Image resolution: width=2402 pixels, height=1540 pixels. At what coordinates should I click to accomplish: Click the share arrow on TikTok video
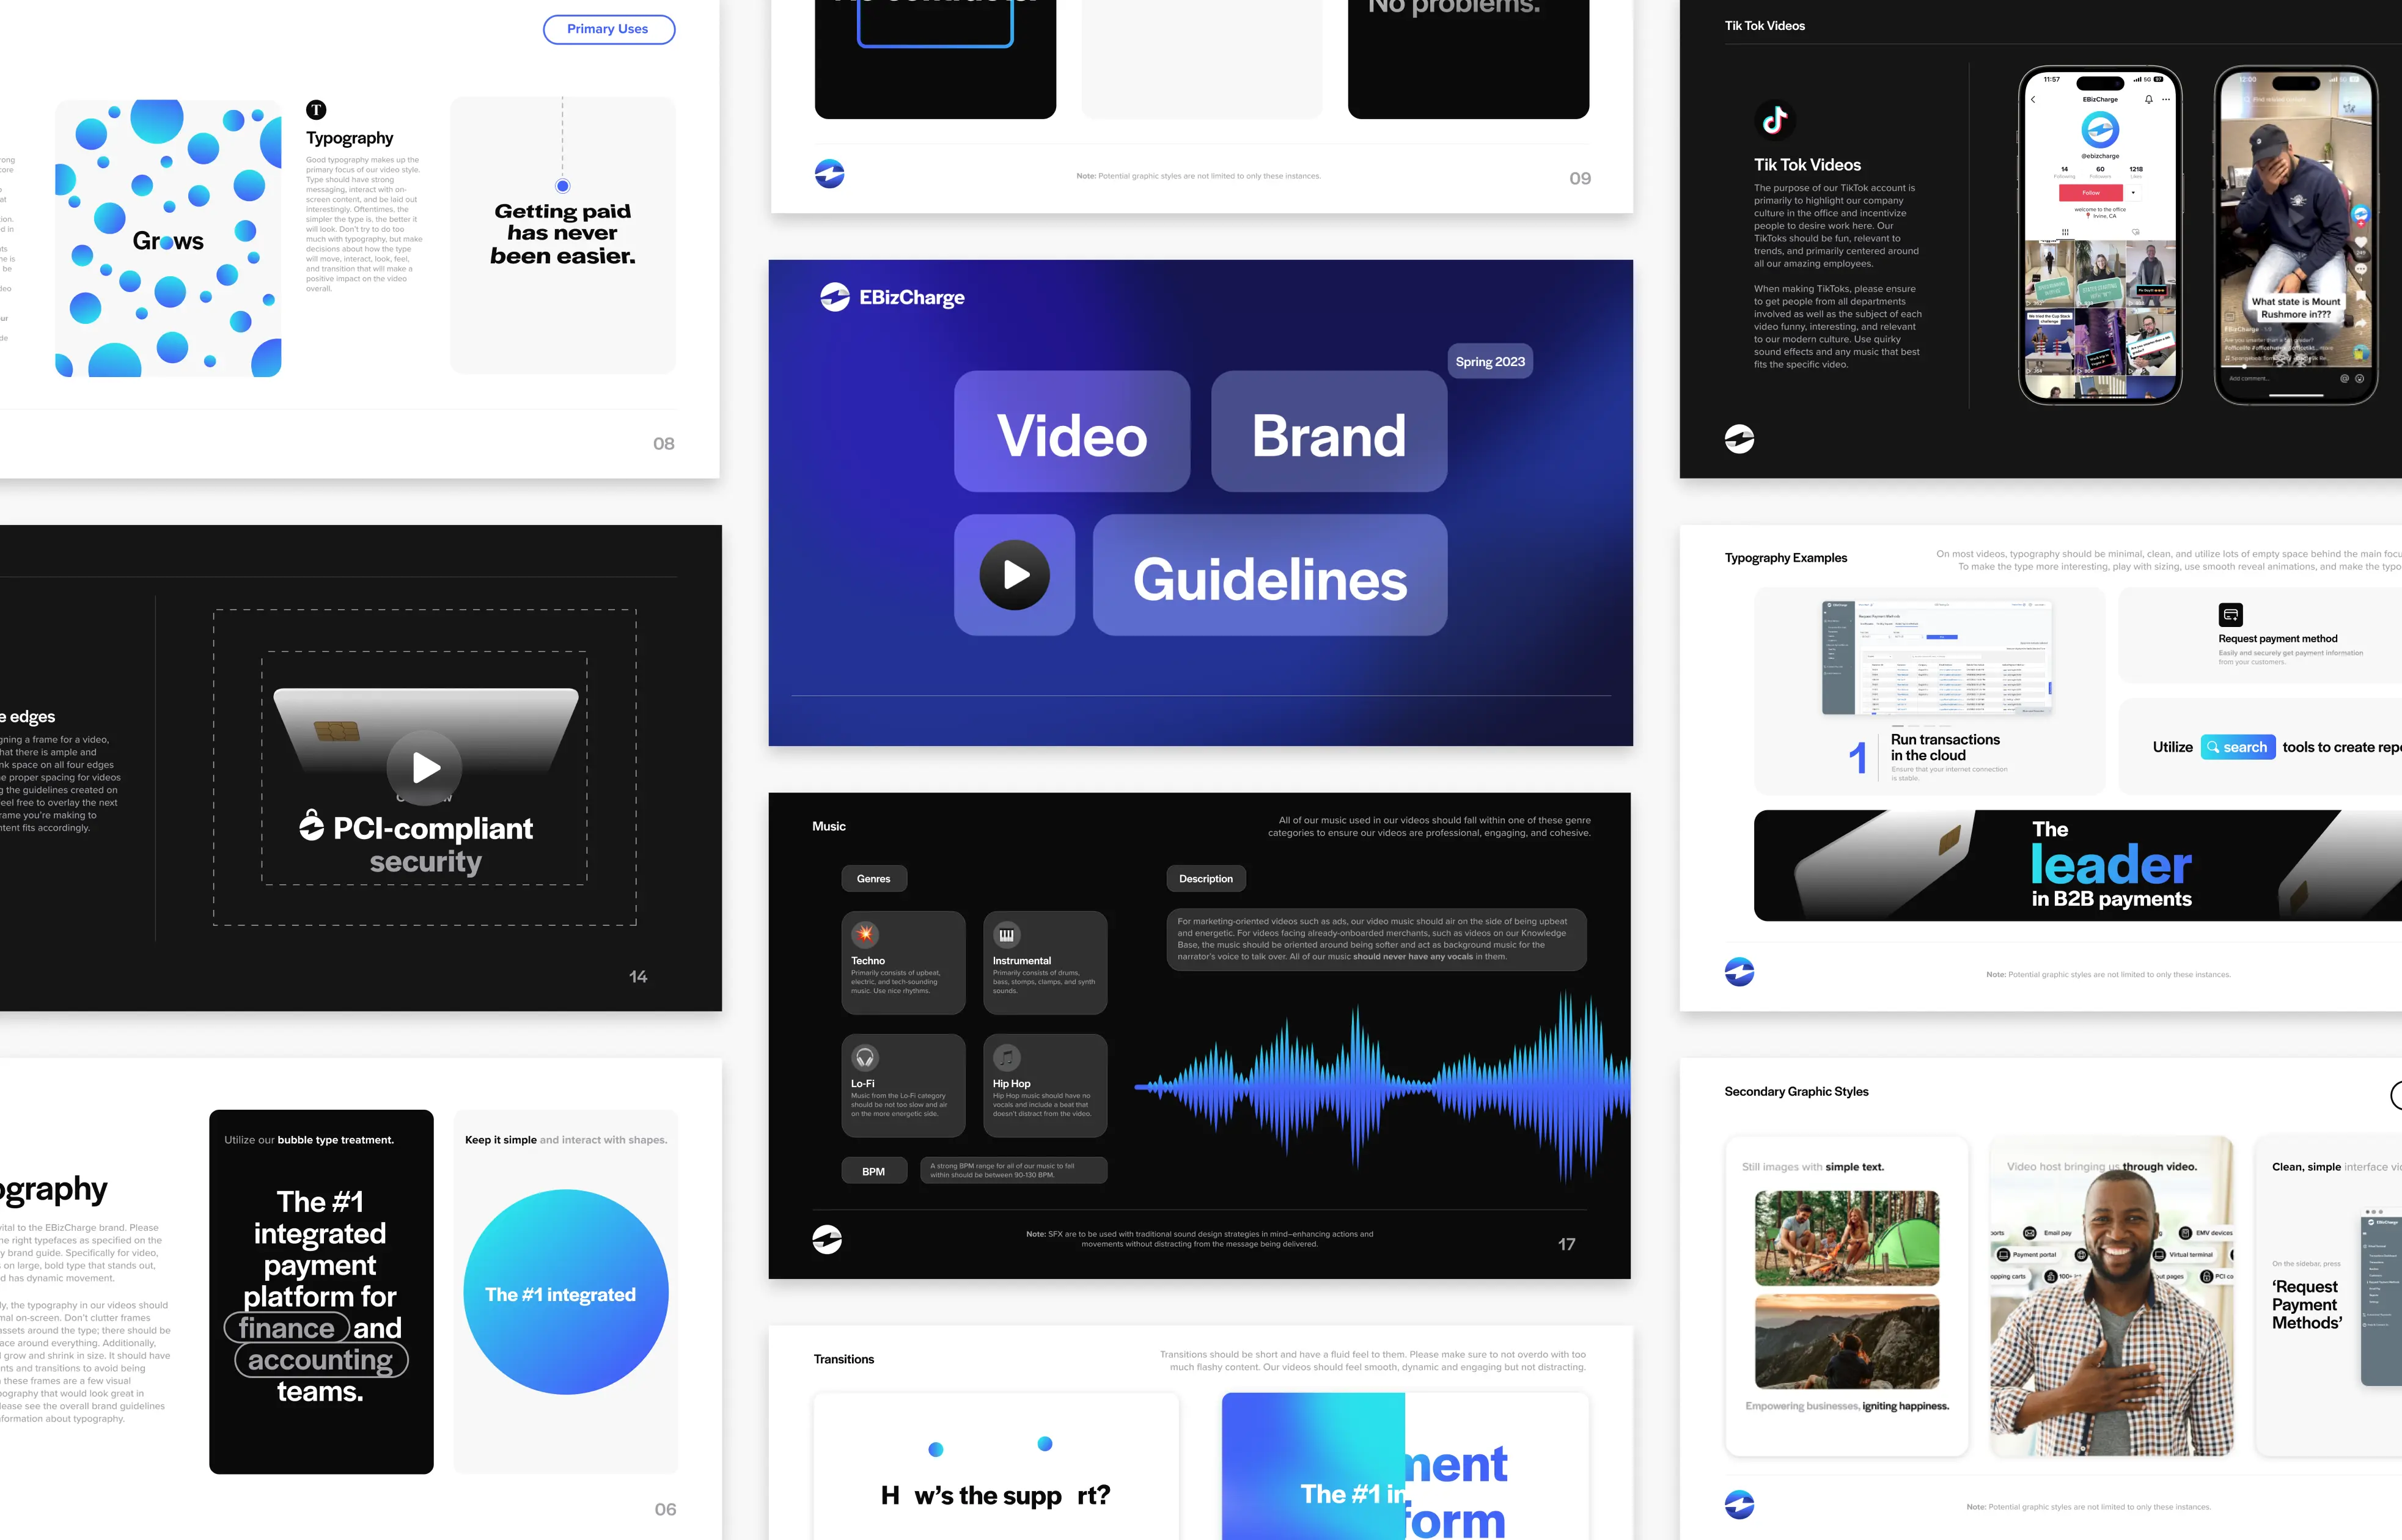tap(2361, 324)
